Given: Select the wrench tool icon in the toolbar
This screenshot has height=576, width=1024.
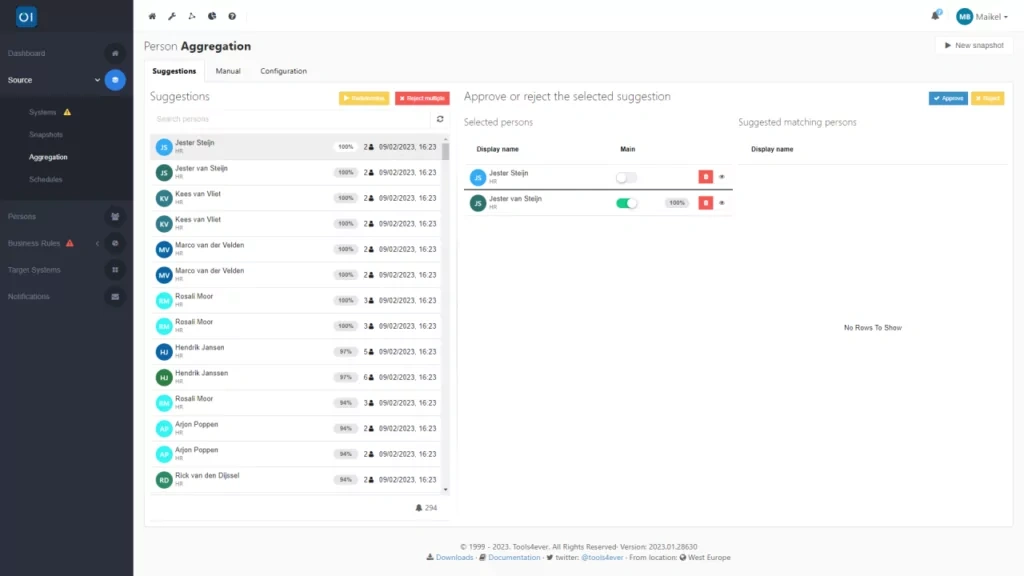Looking at the screenshot, I should [172, 16].
